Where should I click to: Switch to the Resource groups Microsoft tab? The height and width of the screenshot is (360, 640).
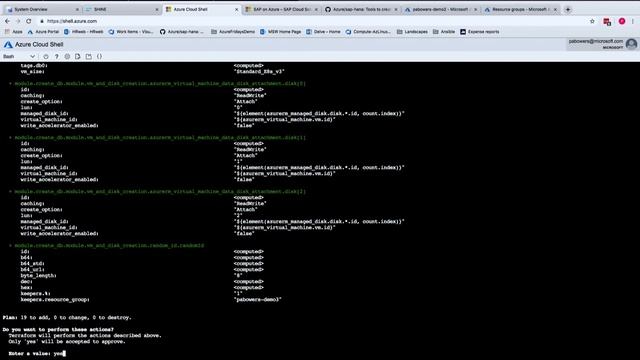(520, 9)
